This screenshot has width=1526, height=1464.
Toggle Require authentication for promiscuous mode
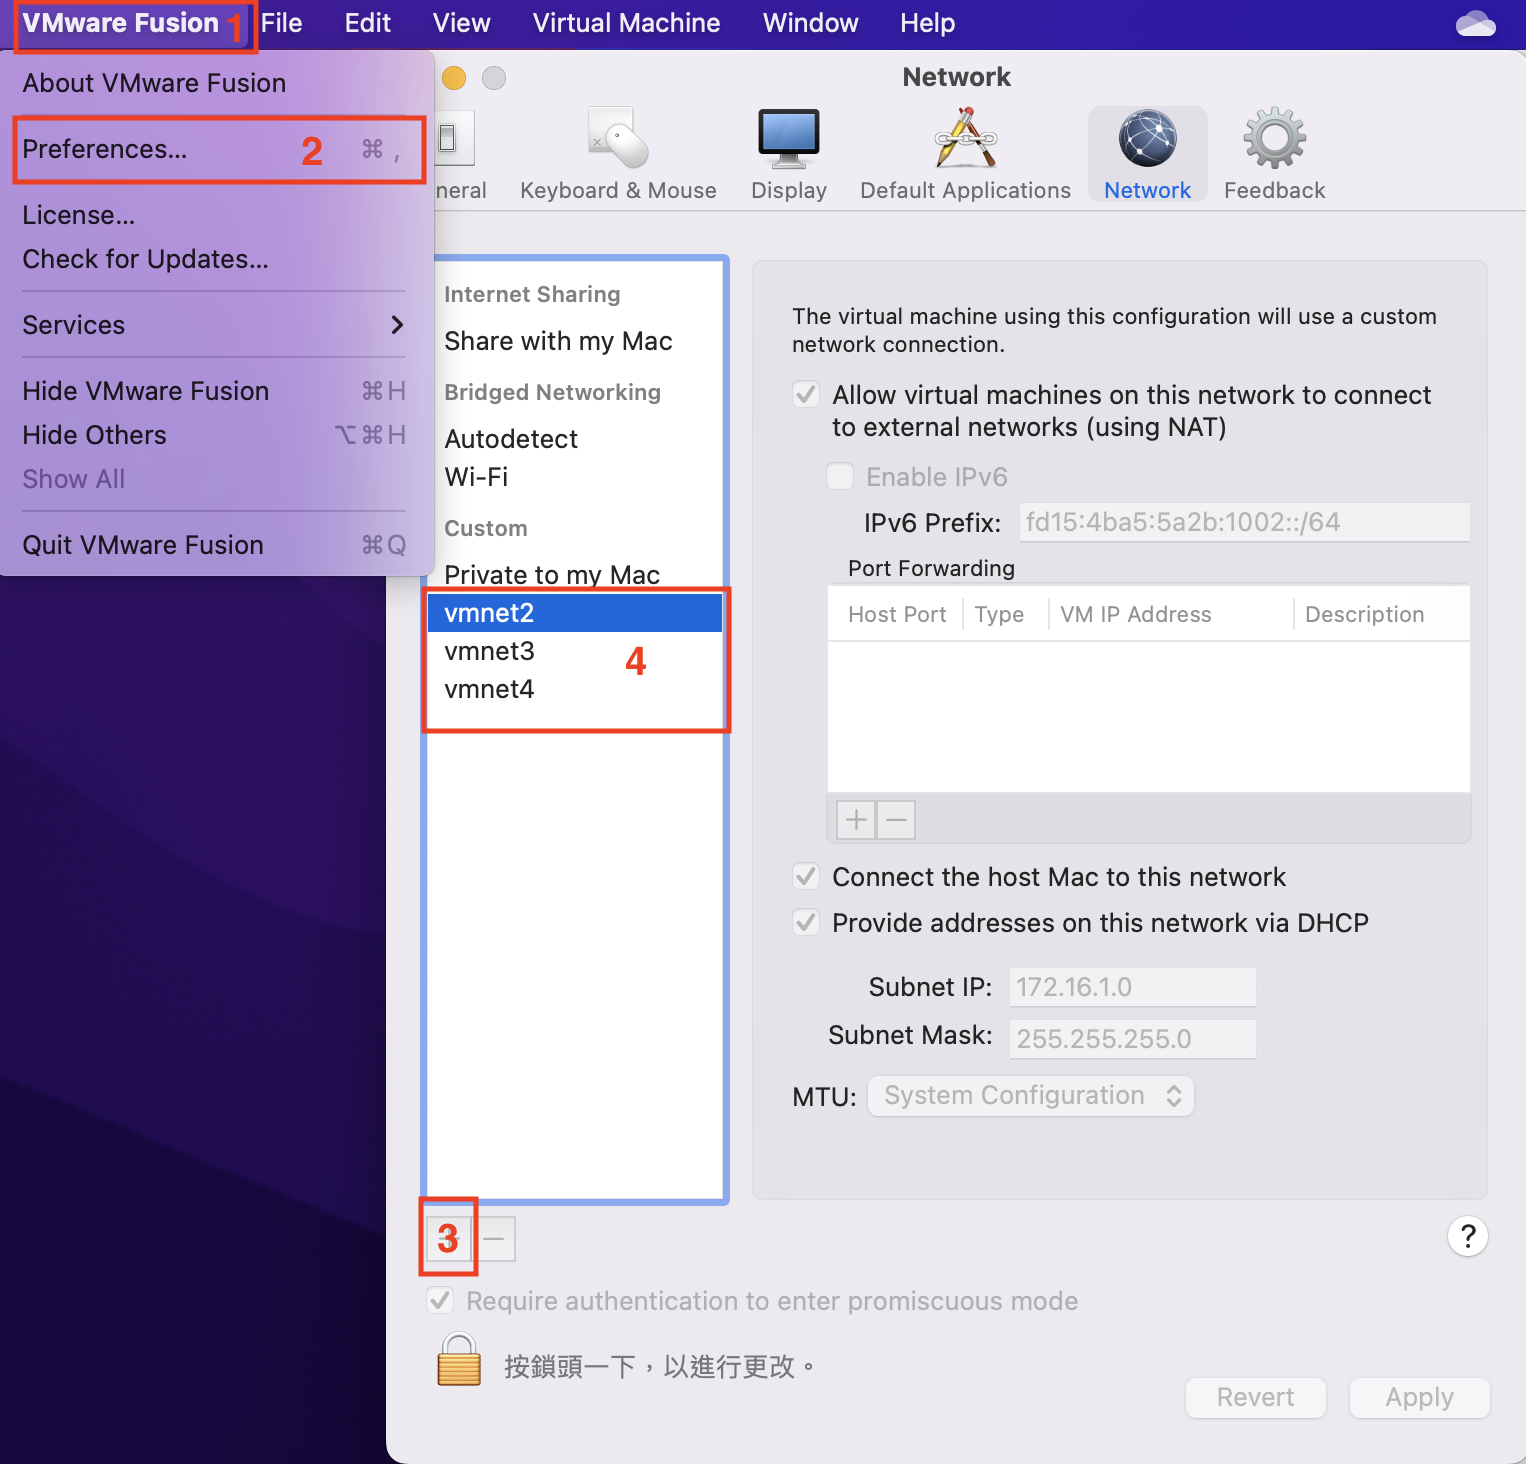point(440,1300)
